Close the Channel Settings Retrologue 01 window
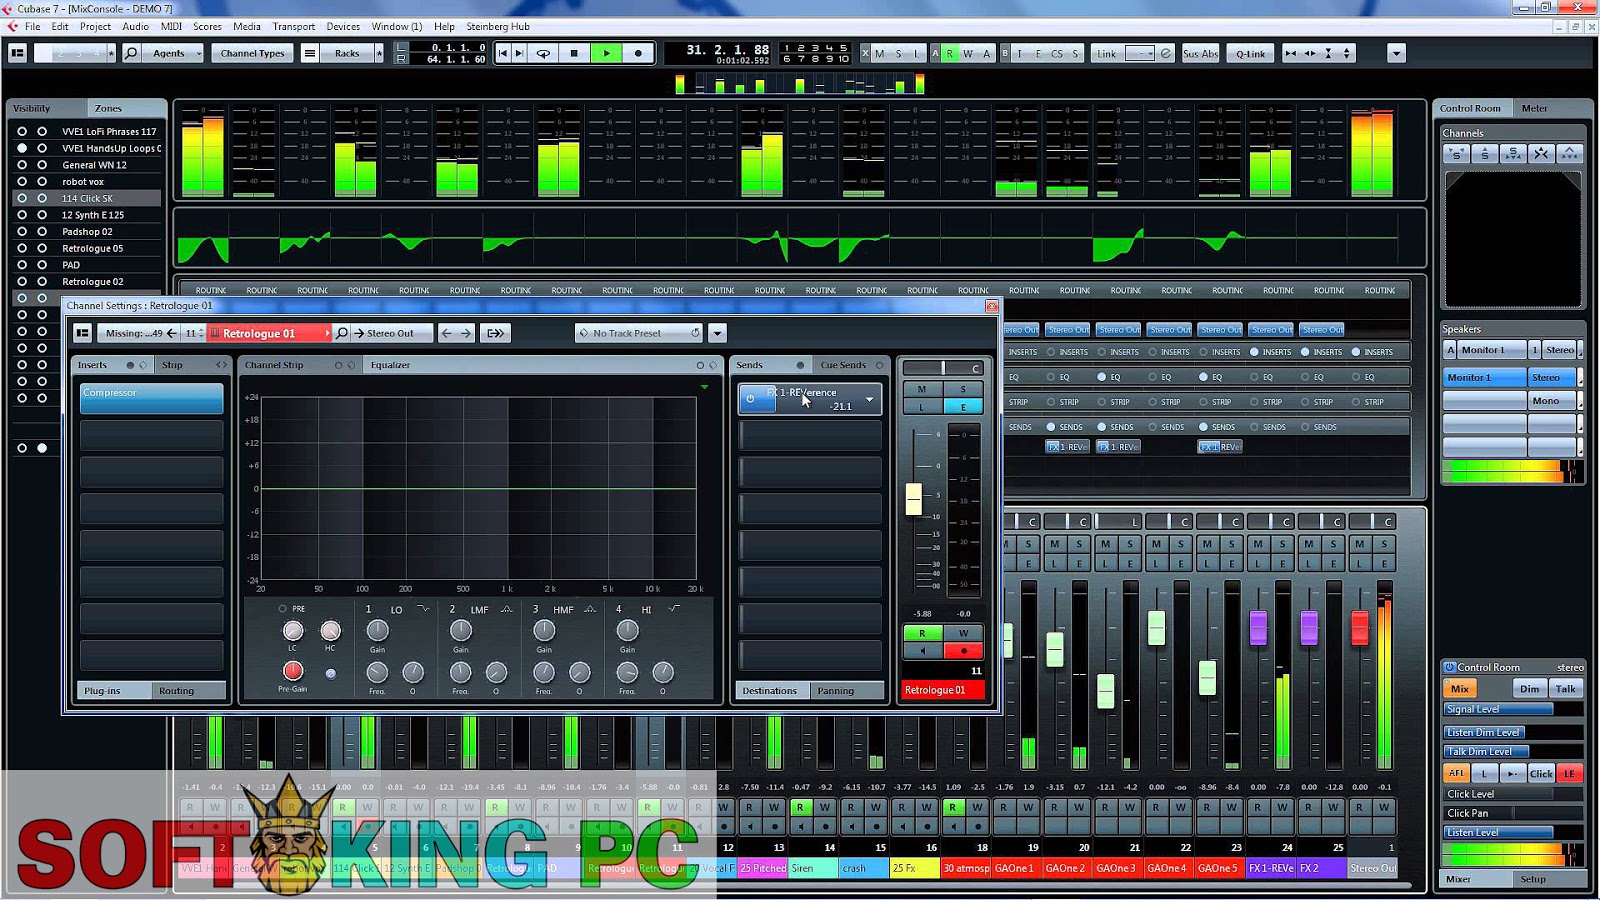 tap(991, 306)
